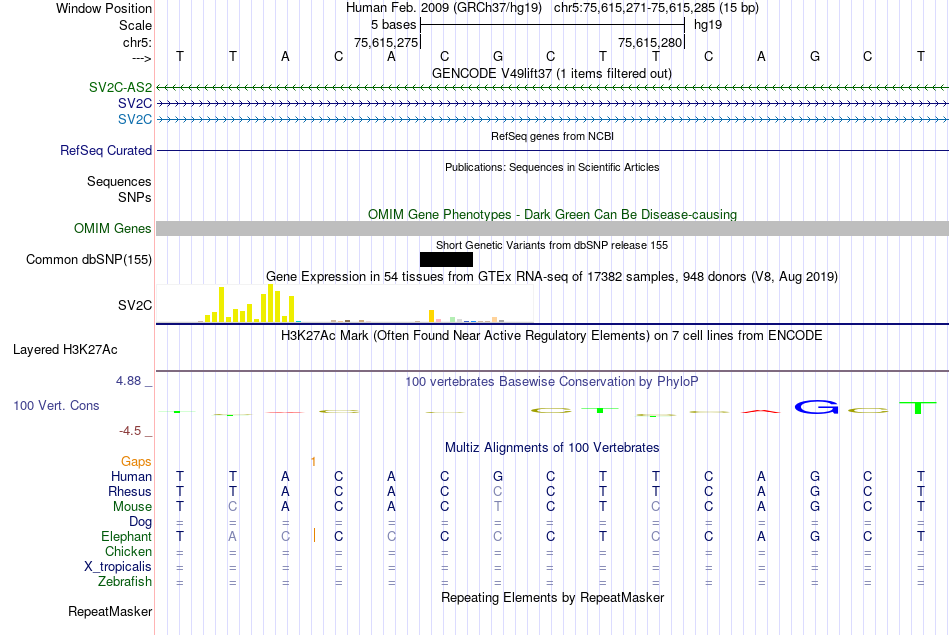Select the Zebrafish species label
This screenshot has height=635, width=950.
tap(125, 582)
